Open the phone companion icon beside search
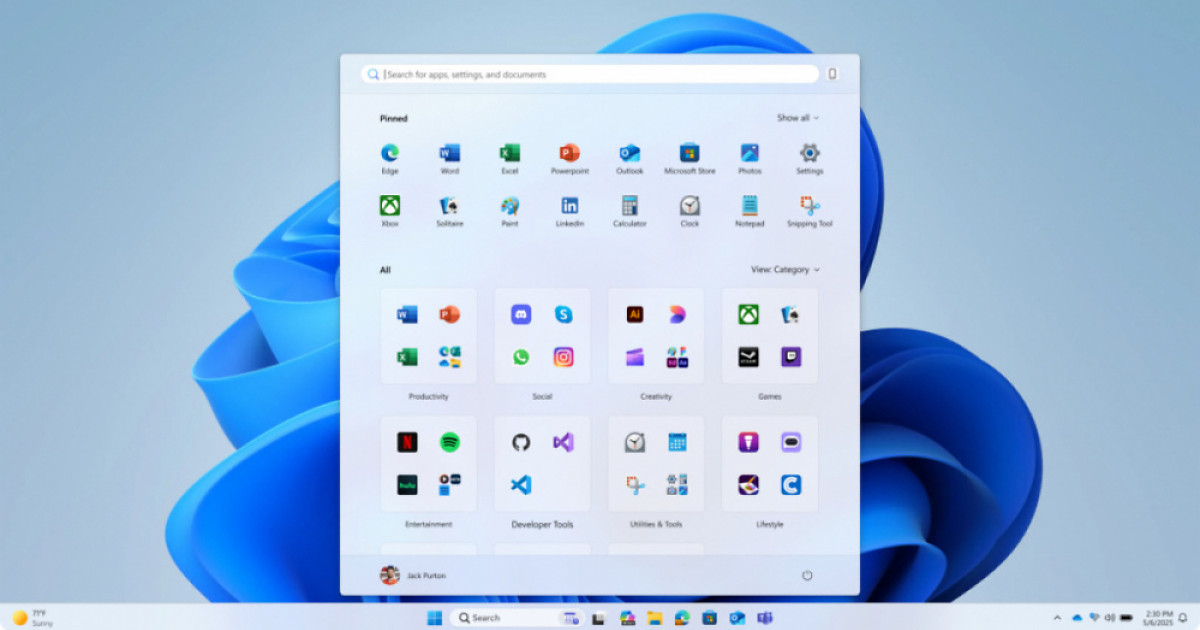The width and height of the screenshot is (1200, 630). click(x=832, y=74)
